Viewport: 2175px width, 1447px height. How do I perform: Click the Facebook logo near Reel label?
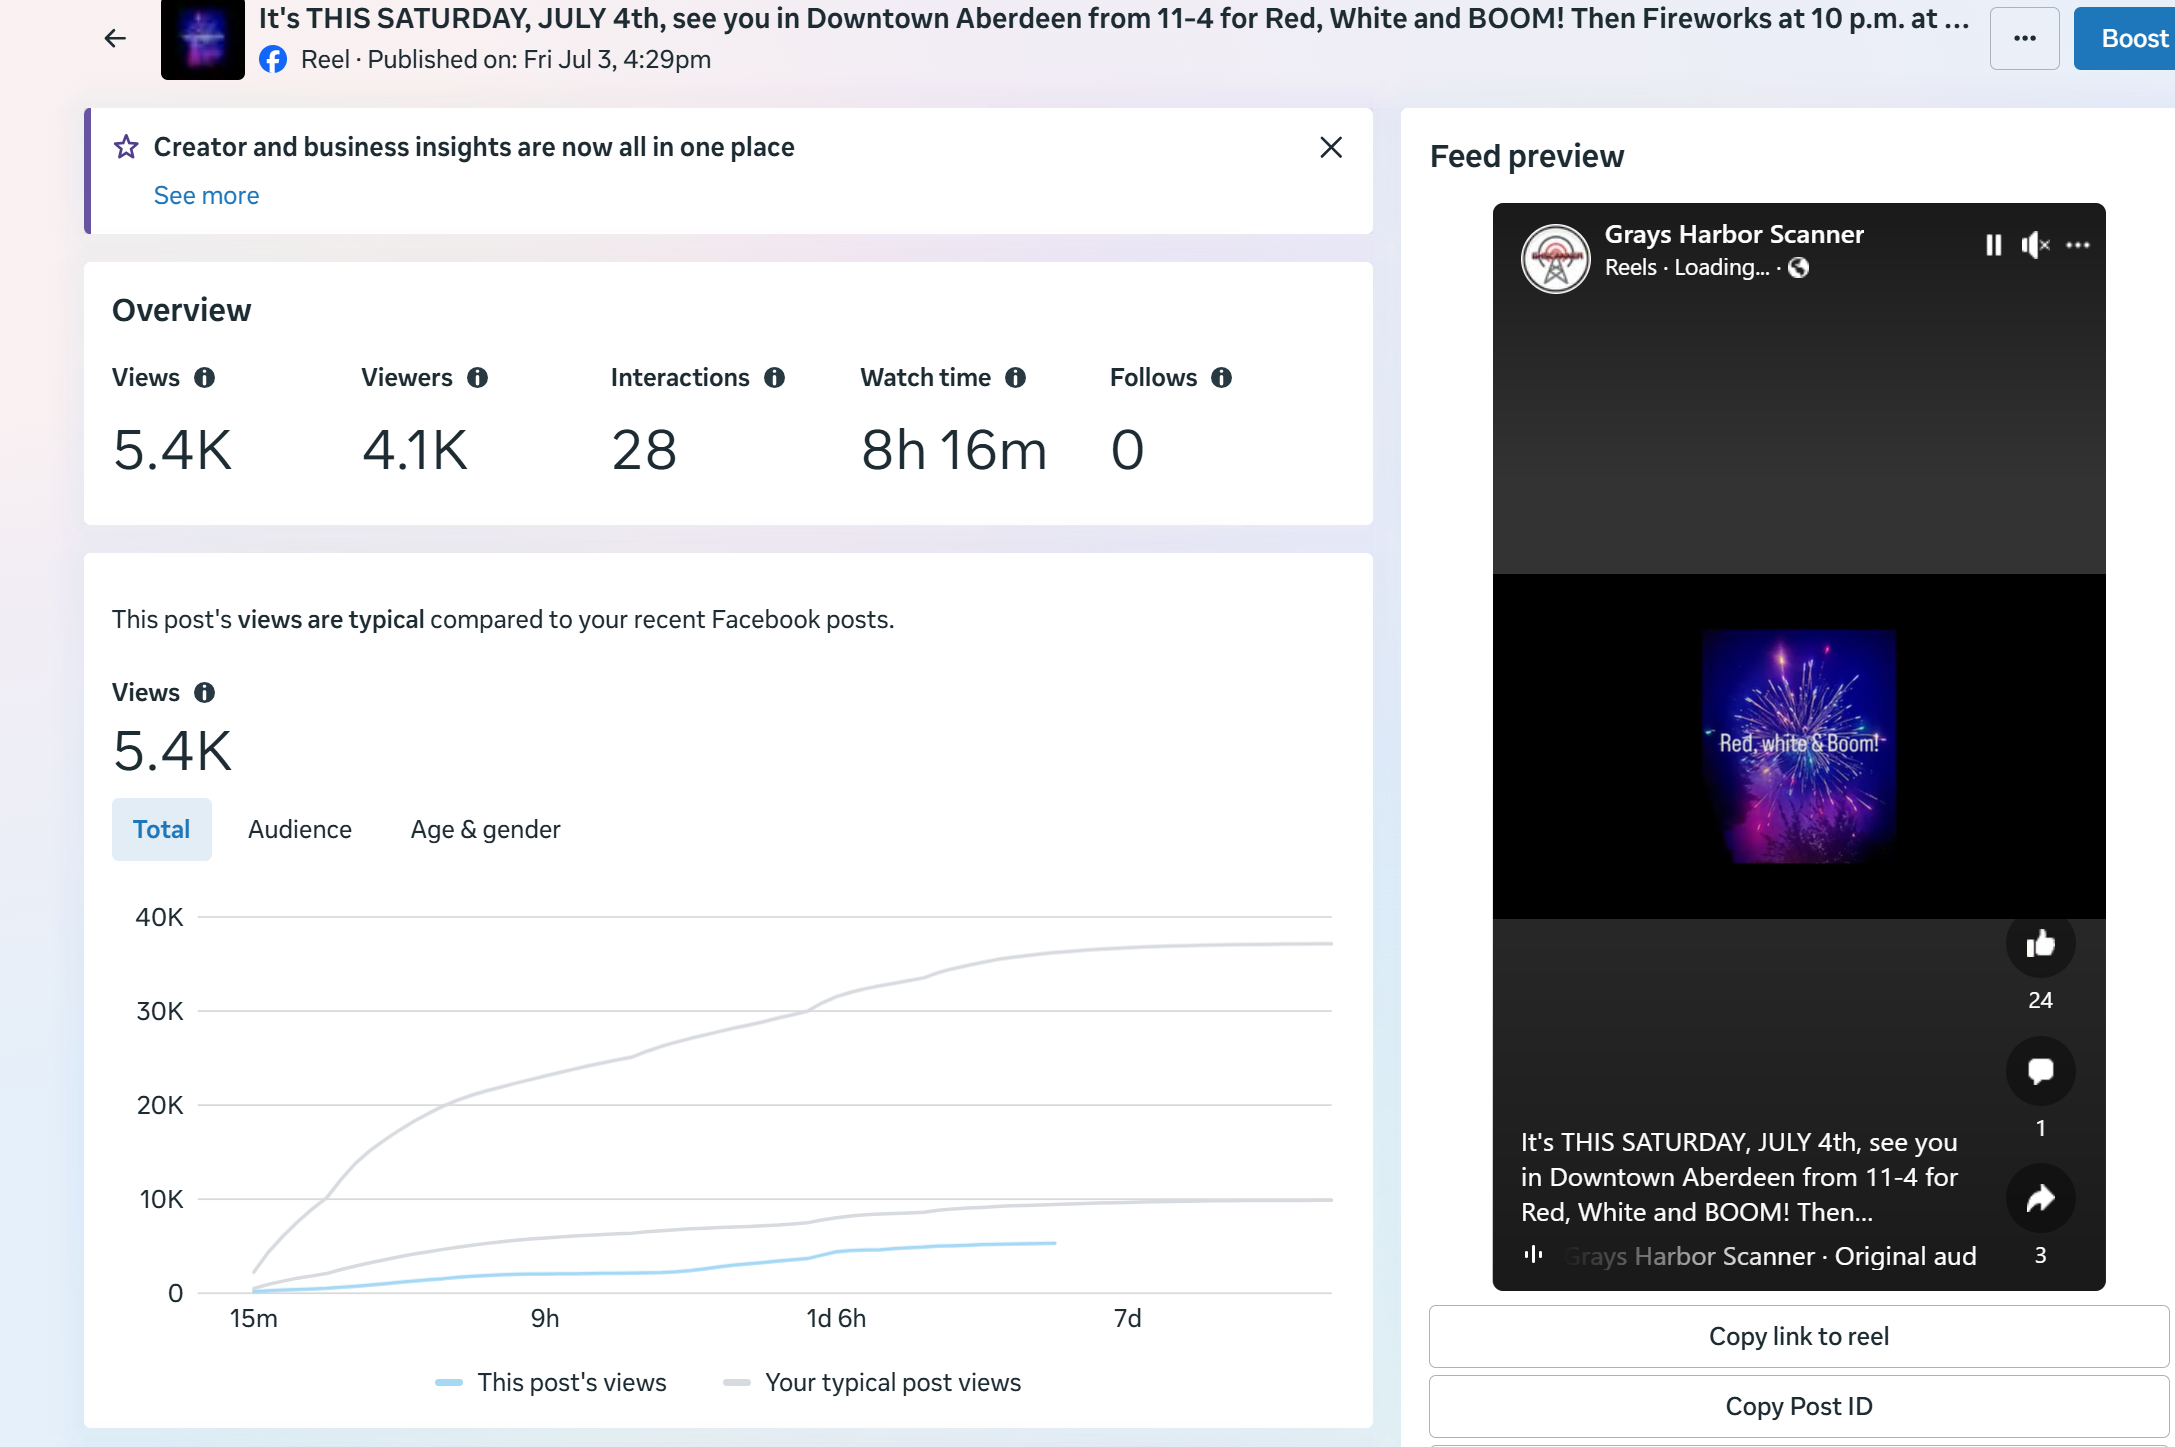click(273, 59)
